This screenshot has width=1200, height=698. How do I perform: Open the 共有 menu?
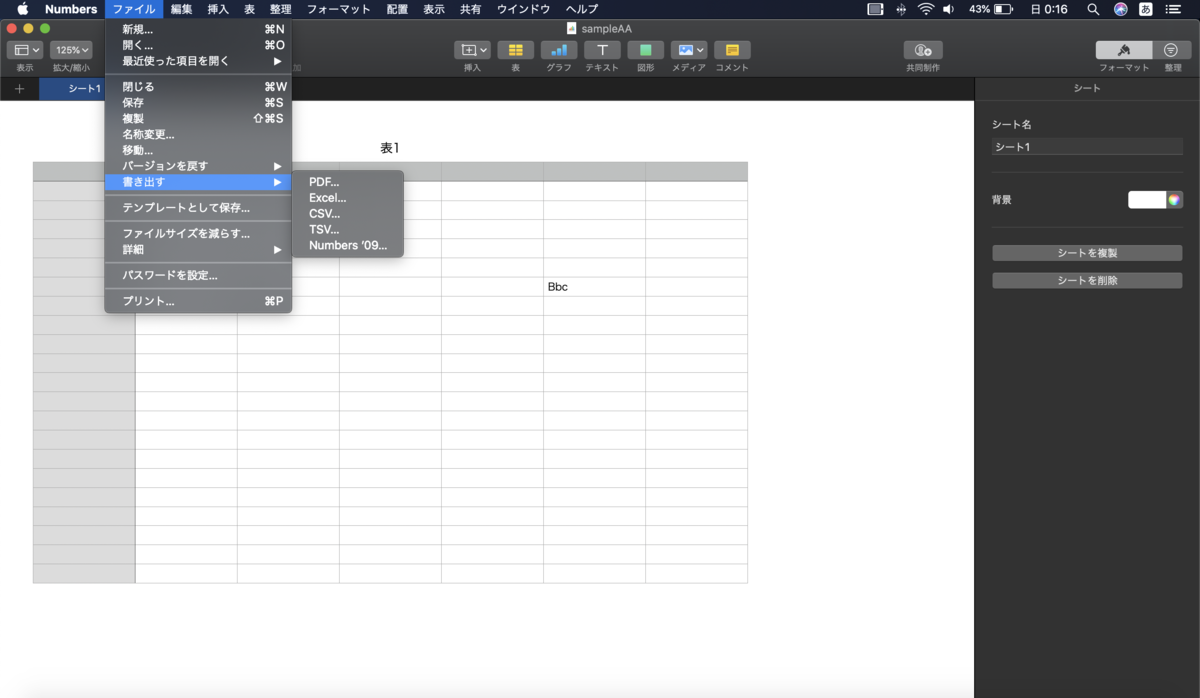click(470, 9)
